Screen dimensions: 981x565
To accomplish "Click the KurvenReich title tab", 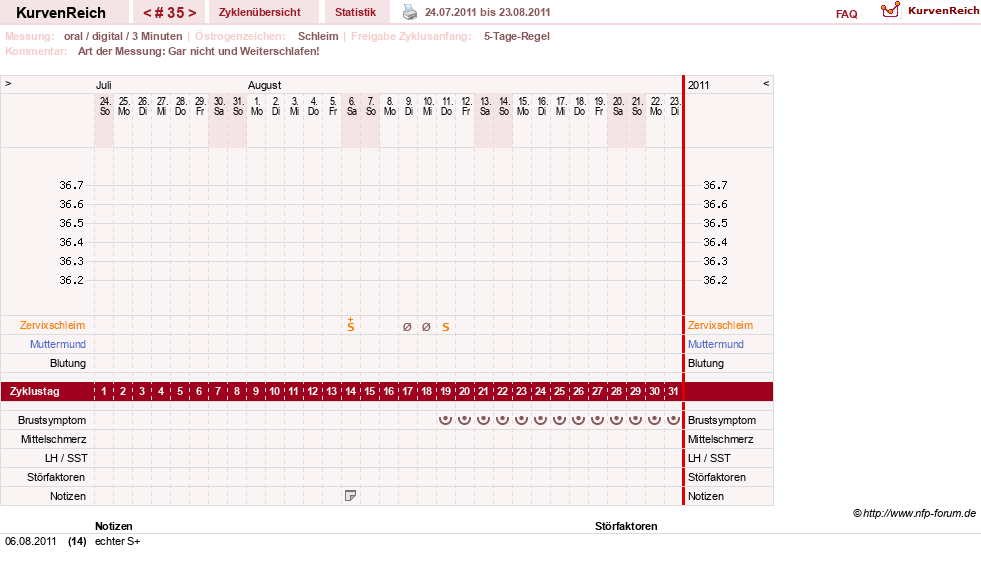I will tap(61, 13).
